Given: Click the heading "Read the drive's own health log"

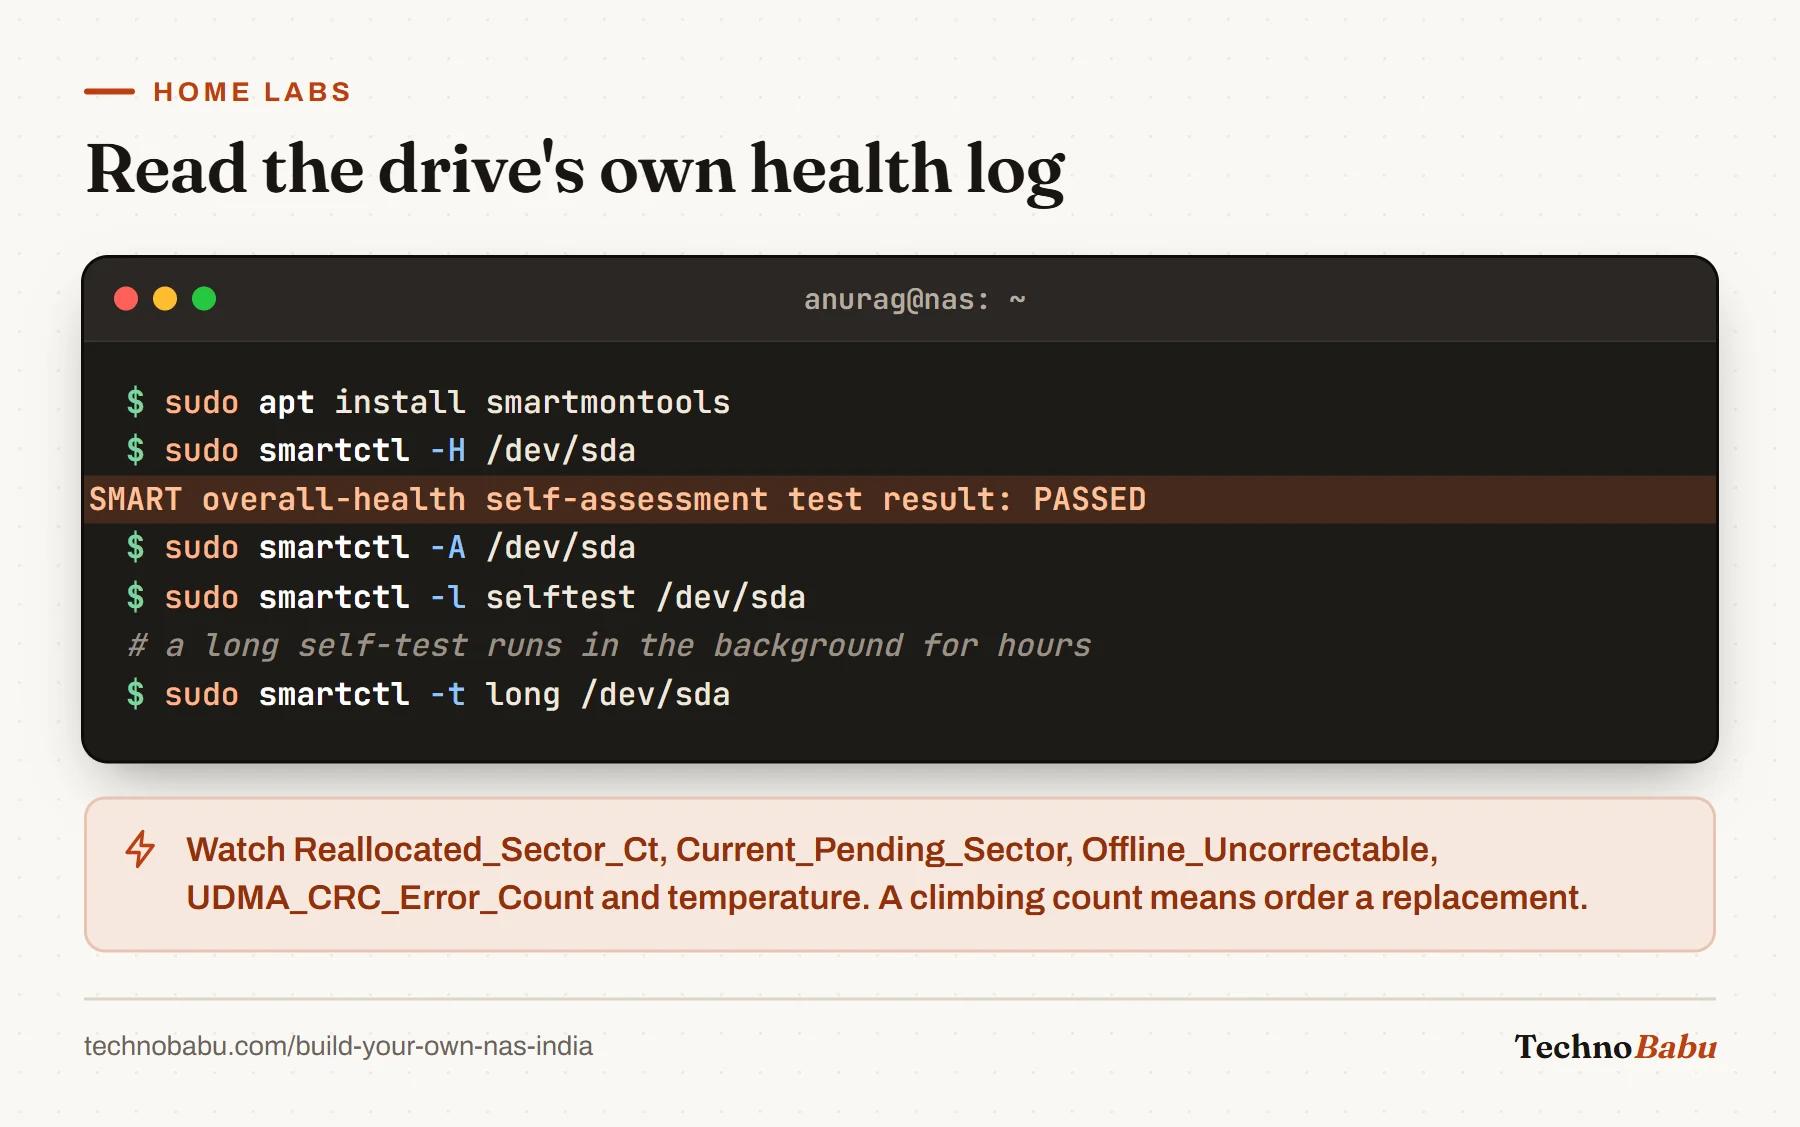Looking at the screenshot, I should coord(575,169).
